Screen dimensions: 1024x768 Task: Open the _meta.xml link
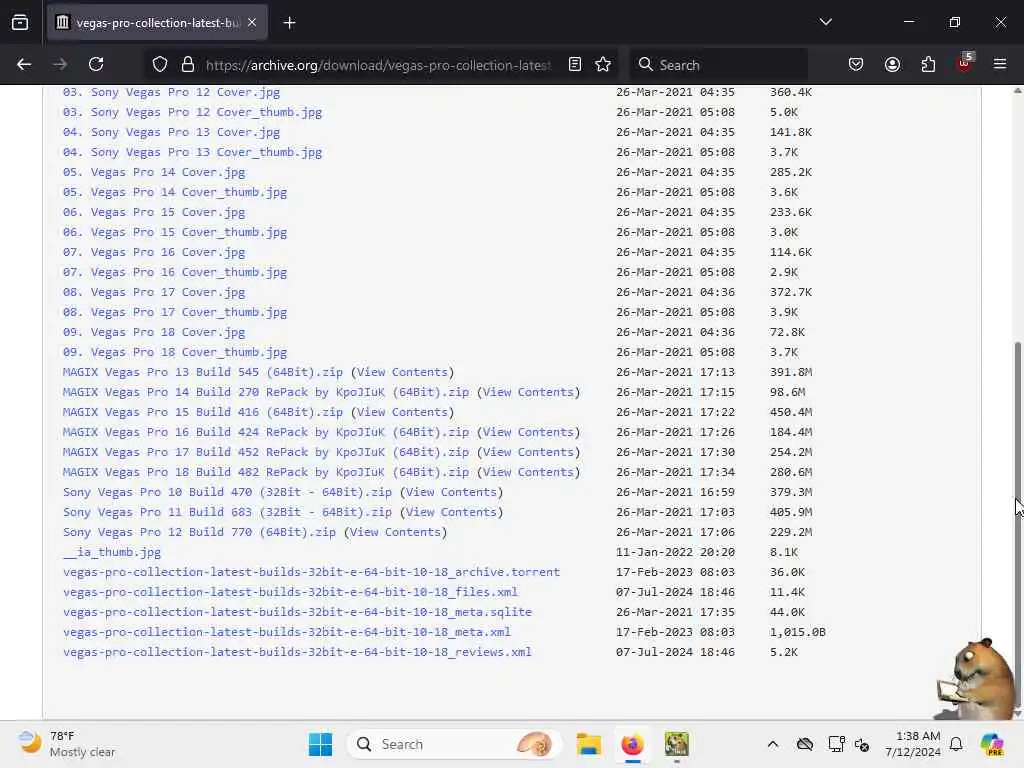click(x=287, y=632)
